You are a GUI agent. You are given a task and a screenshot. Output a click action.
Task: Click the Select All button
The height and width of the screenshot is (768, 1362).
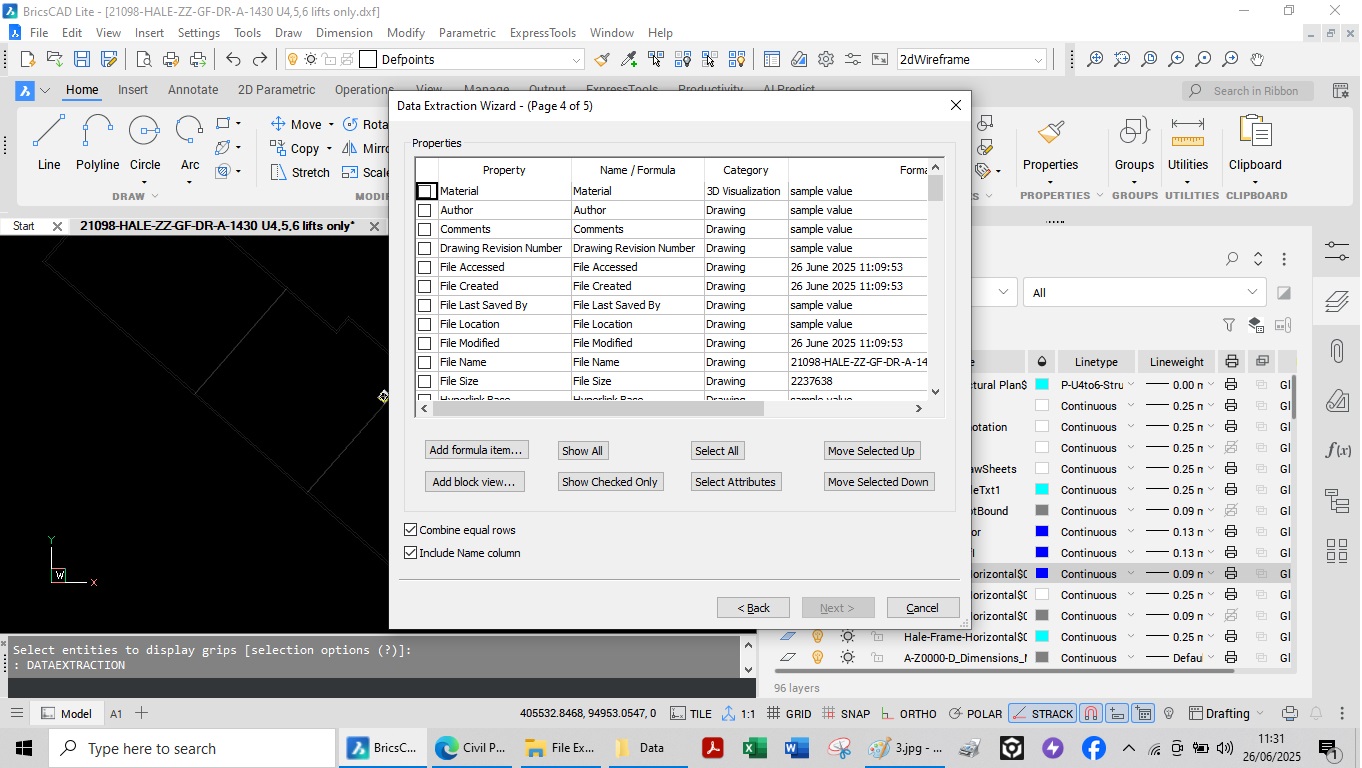717,451
